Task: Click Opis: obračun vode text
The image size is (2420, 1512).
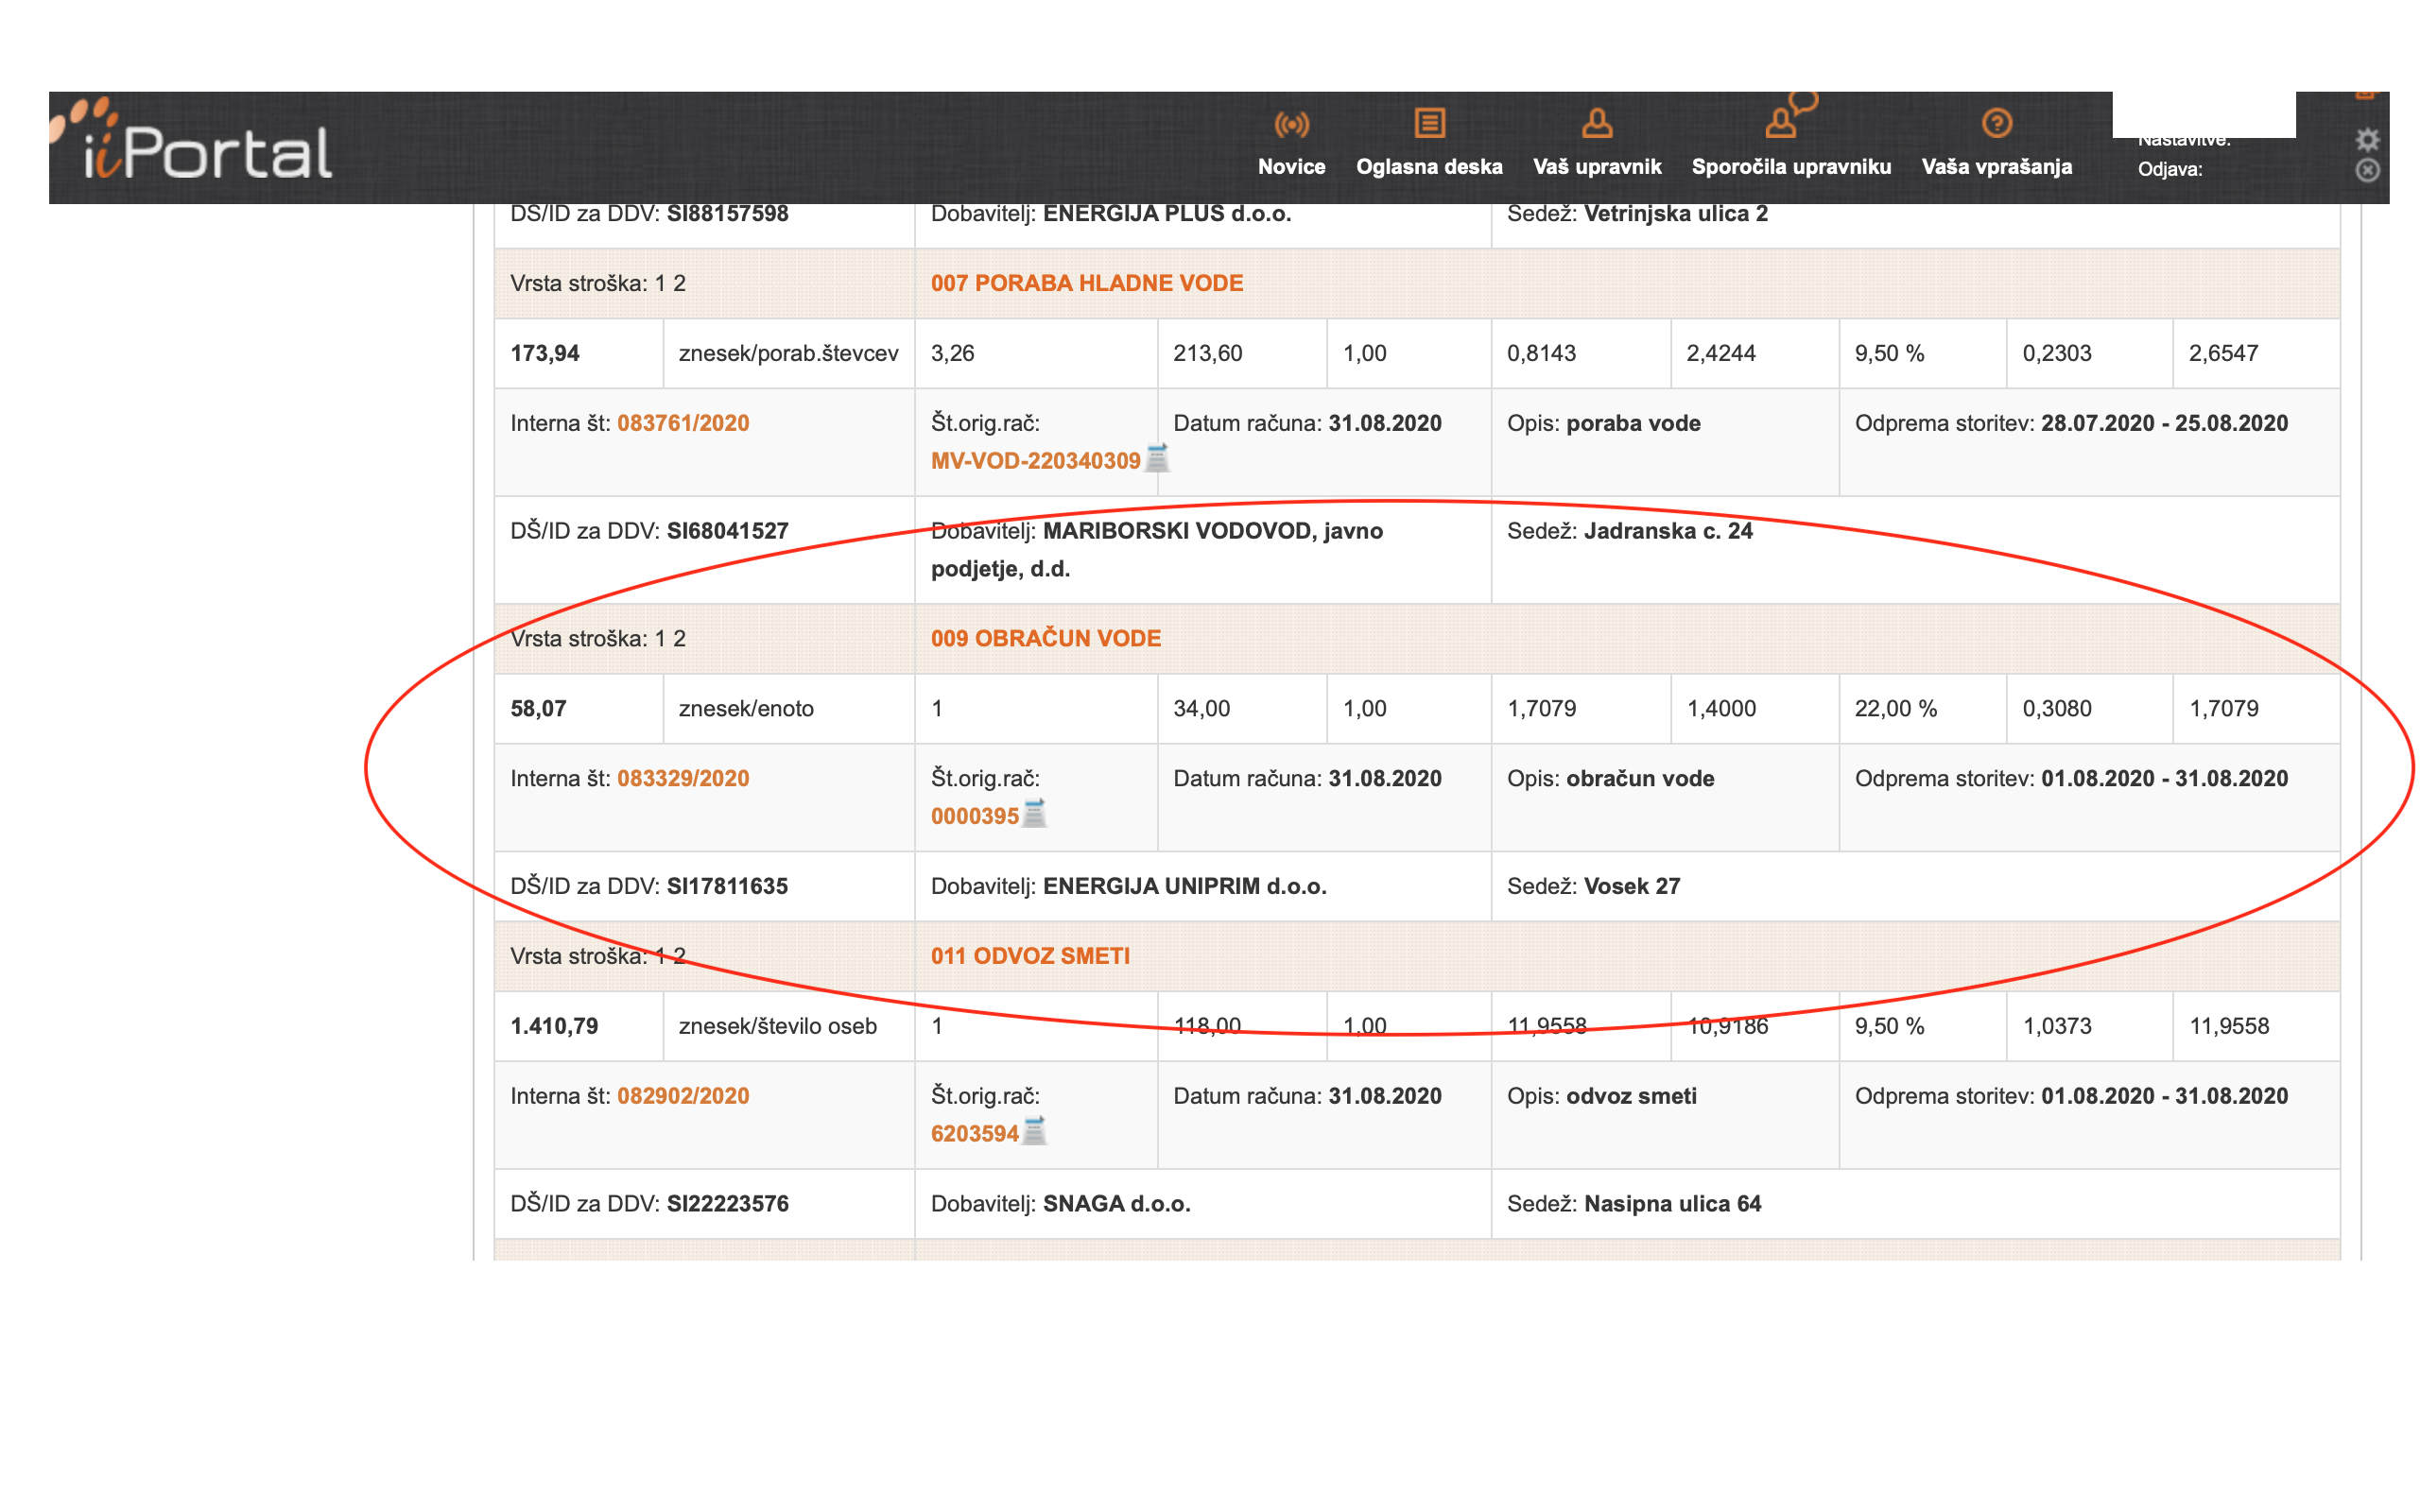Action: tap(1610, 778)
